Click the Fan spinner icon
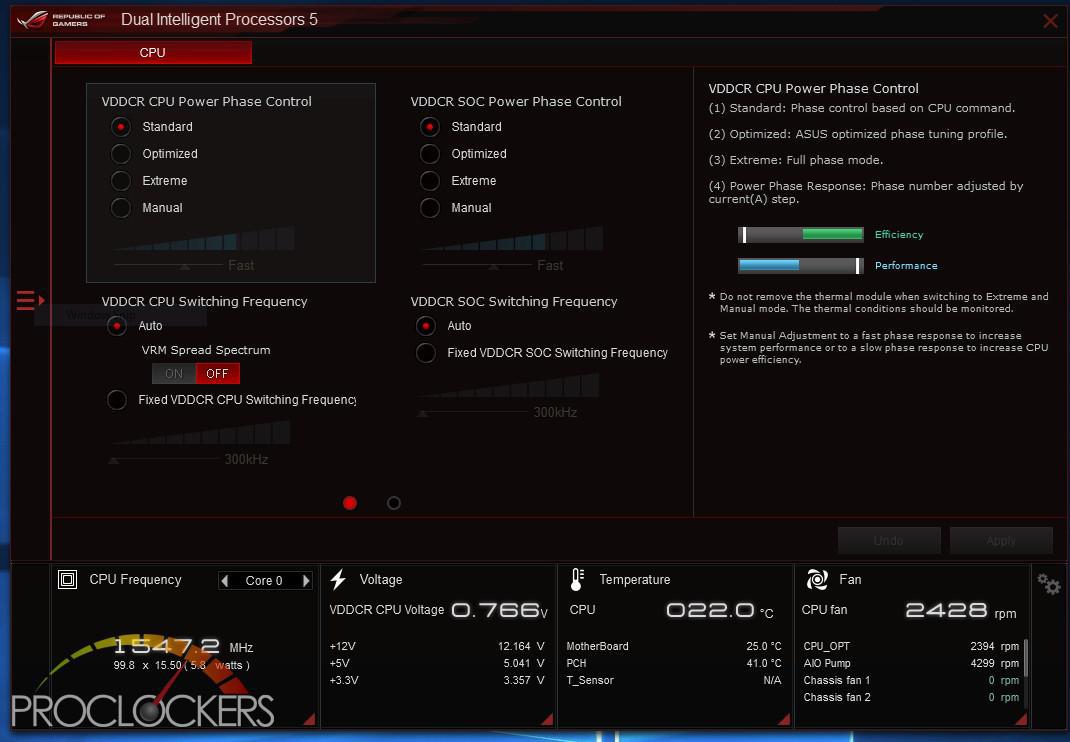 tap(817, 580)
